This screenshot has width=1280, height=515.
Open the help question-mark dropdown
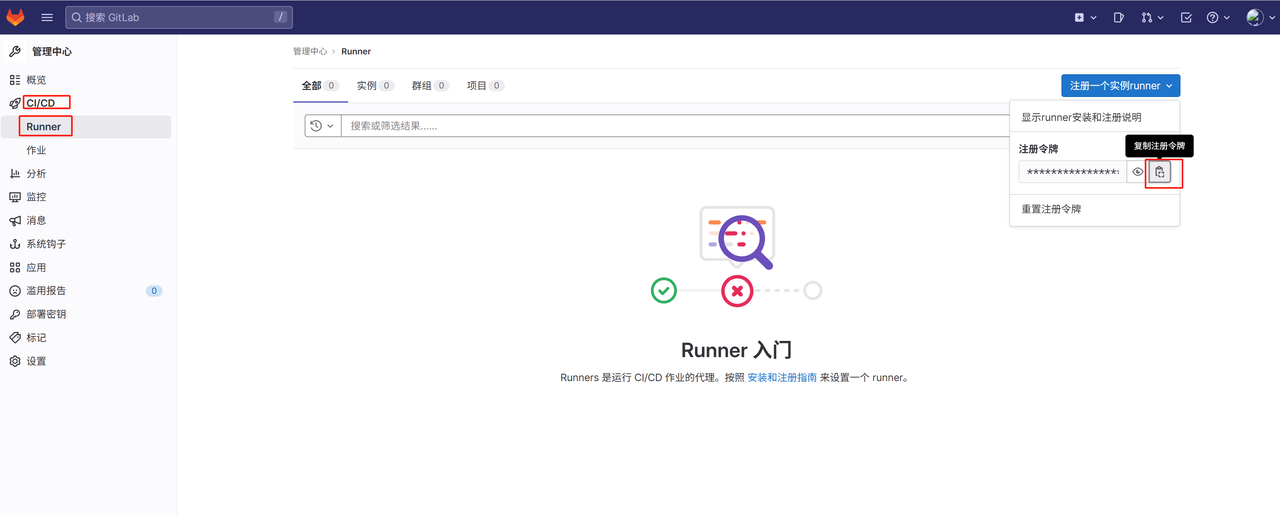click(x=1217, y=17)
